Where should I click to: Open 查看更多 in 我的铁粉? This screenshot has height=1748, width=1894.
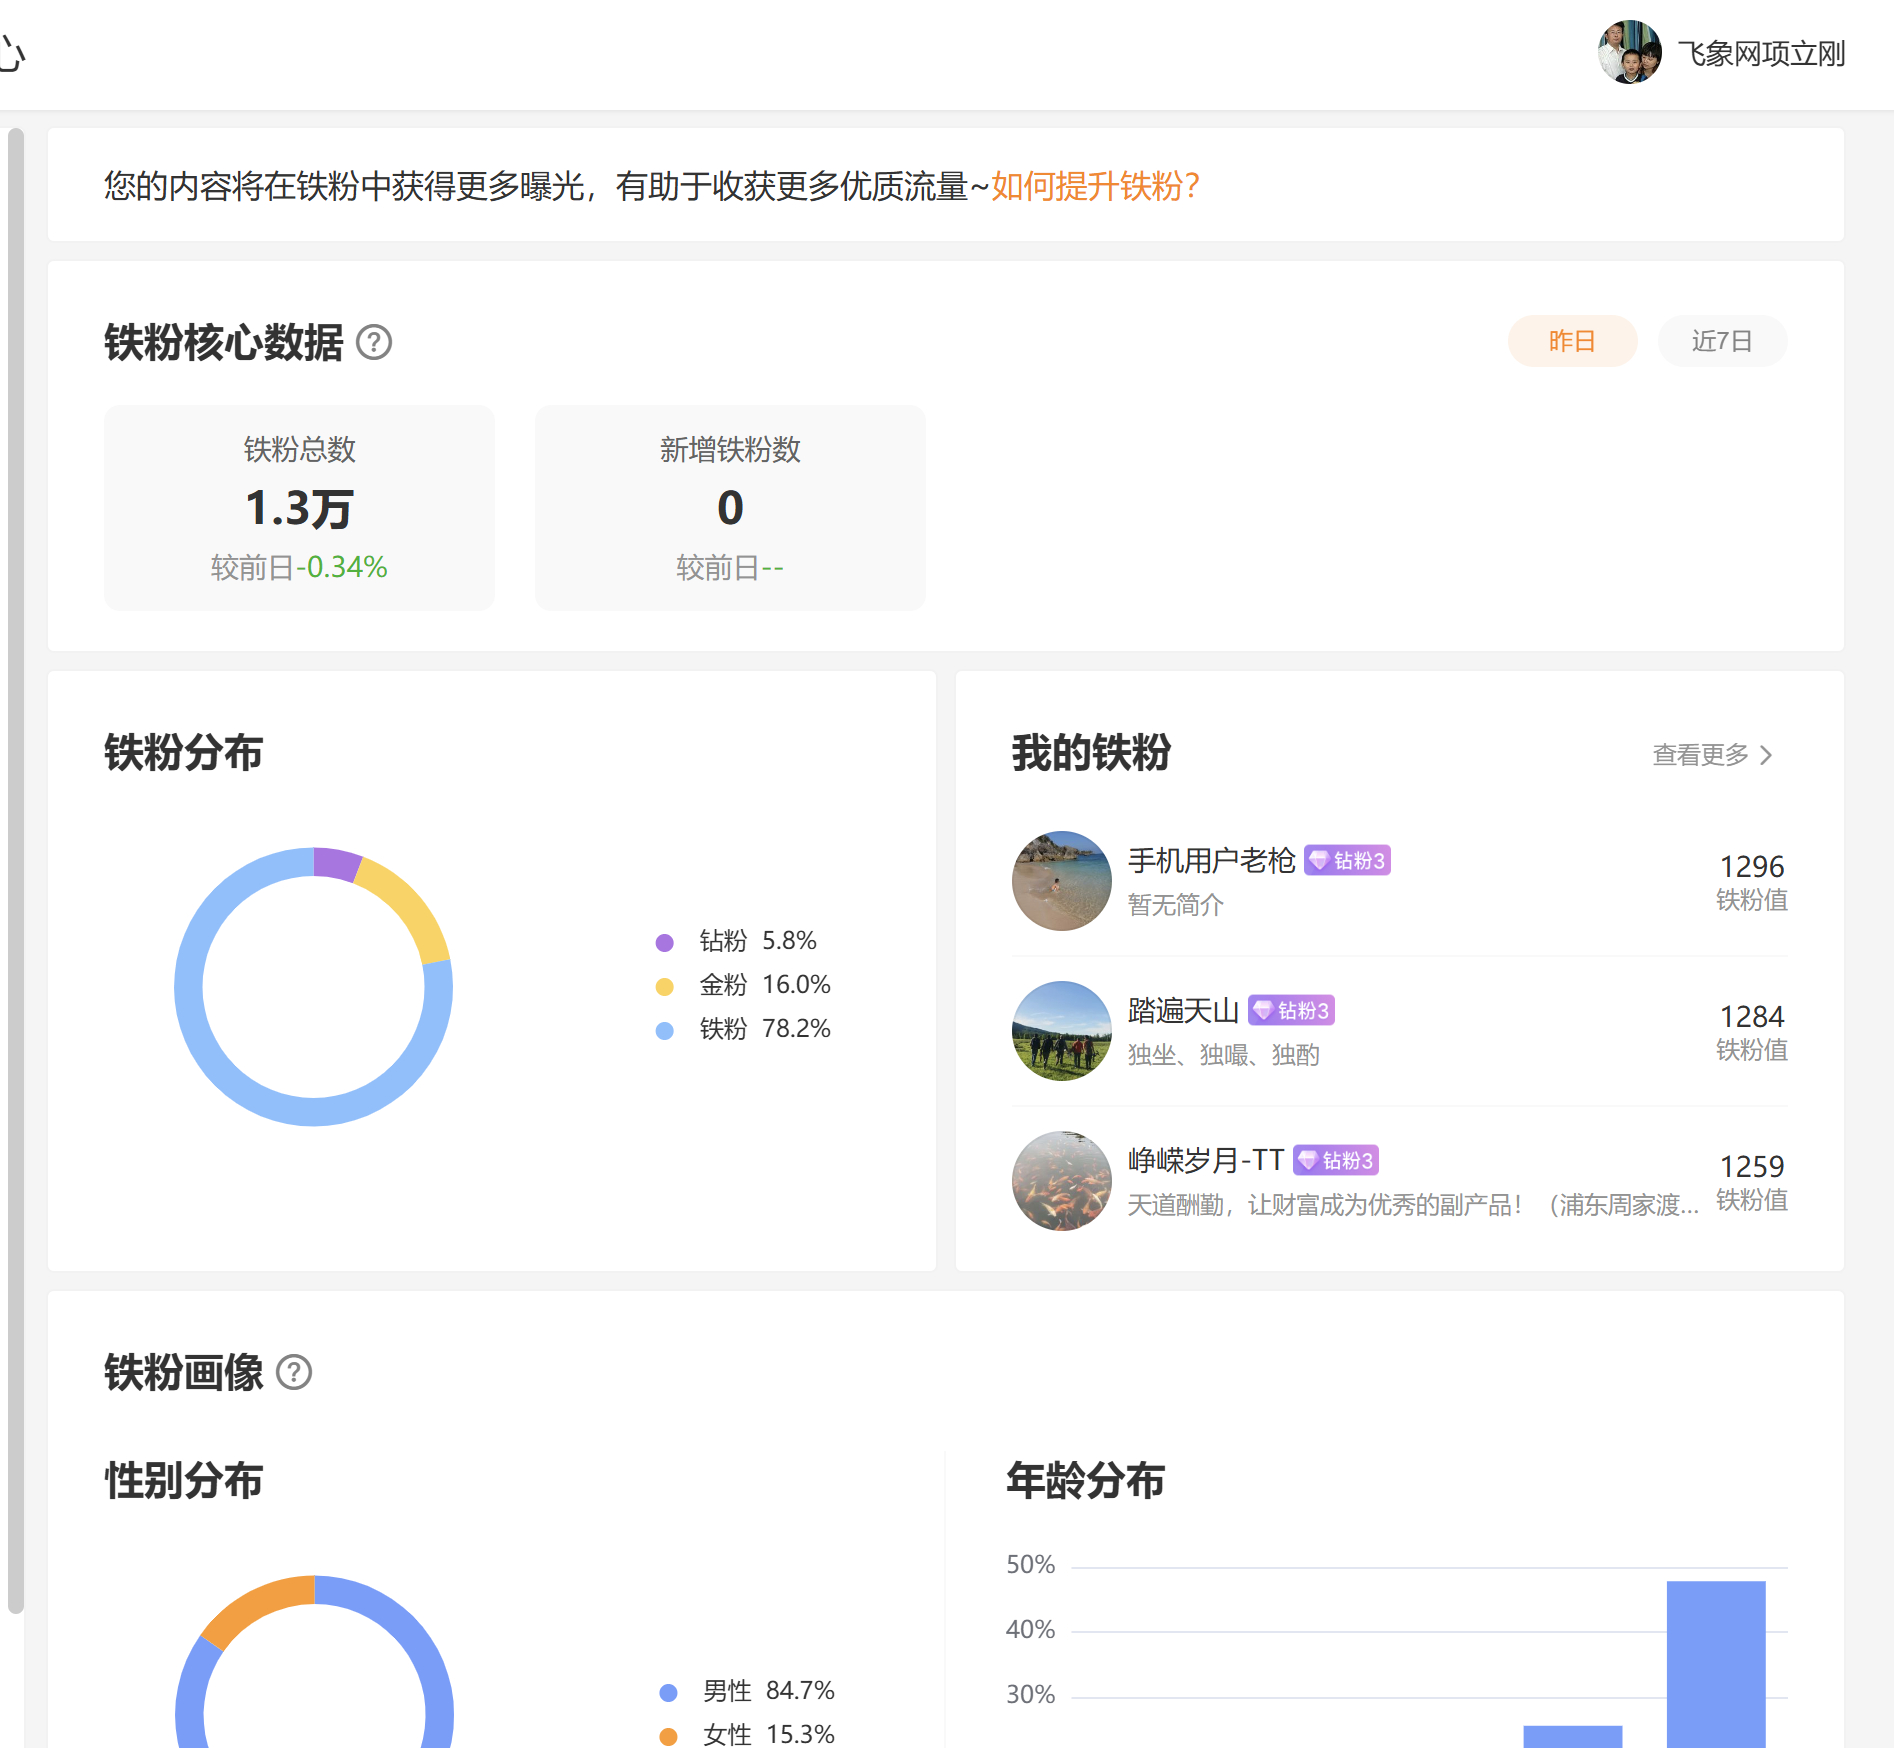coord(1712,754)
